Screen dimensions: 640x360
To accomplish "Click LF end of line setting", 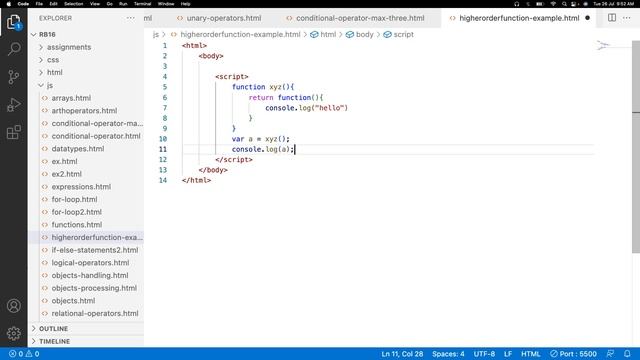I will [508, 354].
